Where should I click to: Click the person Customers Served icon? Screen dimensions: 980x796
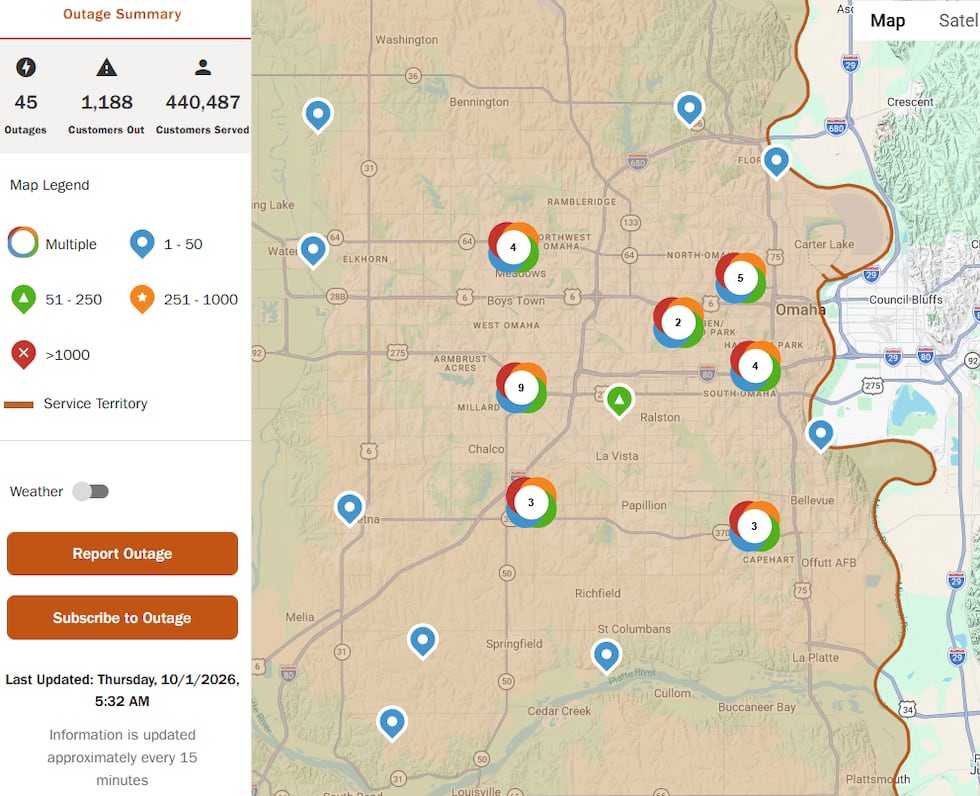coord(202,67)
